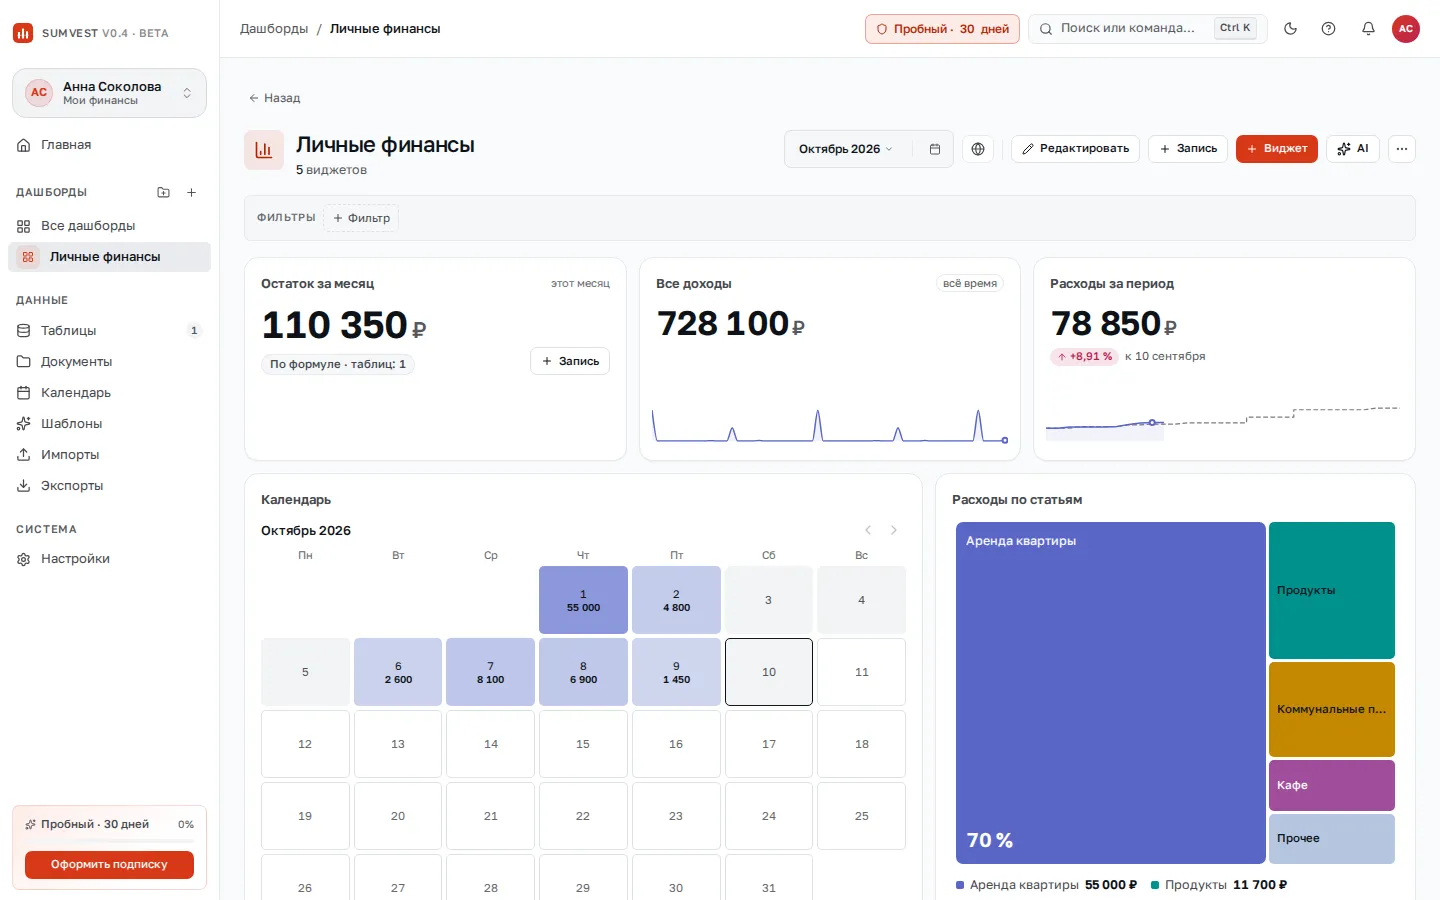This screenshot has height=900, width=1440.
Task: Open the Таблицы section
Action: (109, 331)
